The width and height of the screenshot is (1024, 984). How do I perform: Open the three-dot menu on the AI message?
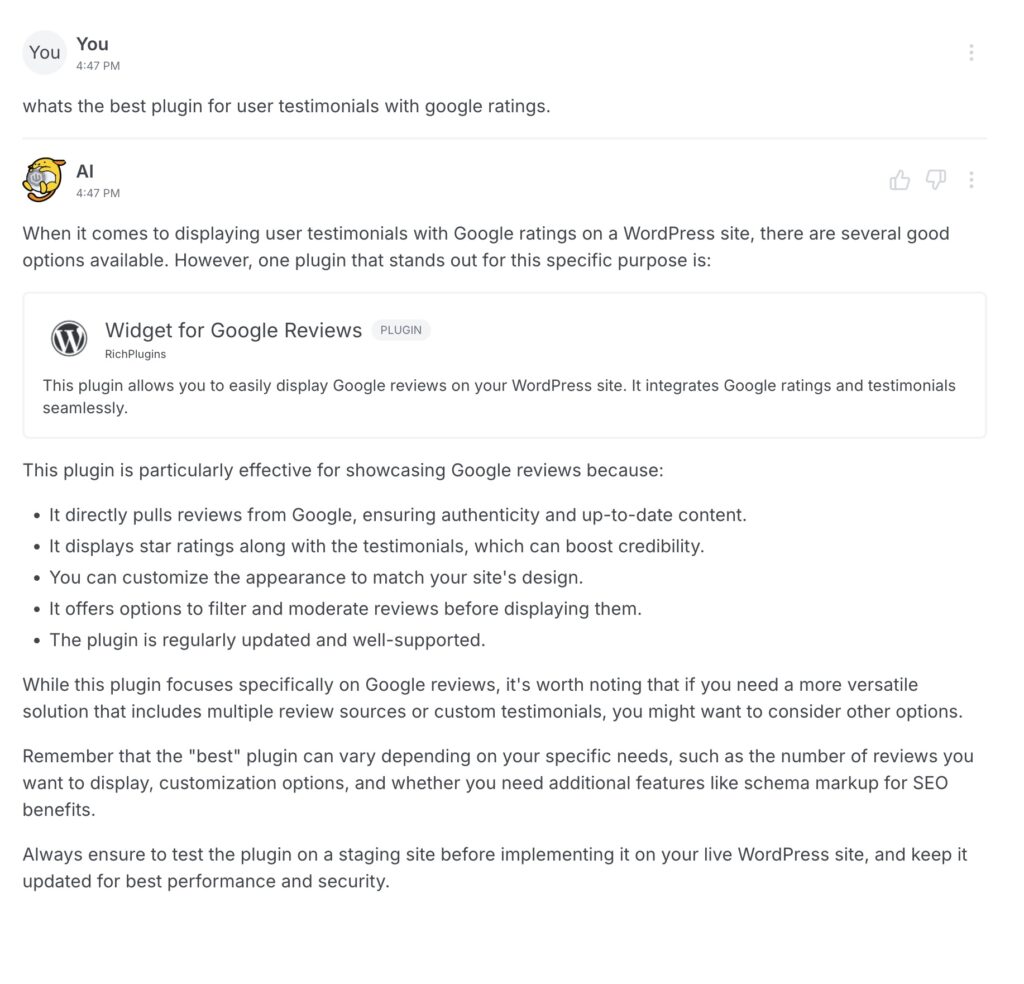tap(971, 180)
